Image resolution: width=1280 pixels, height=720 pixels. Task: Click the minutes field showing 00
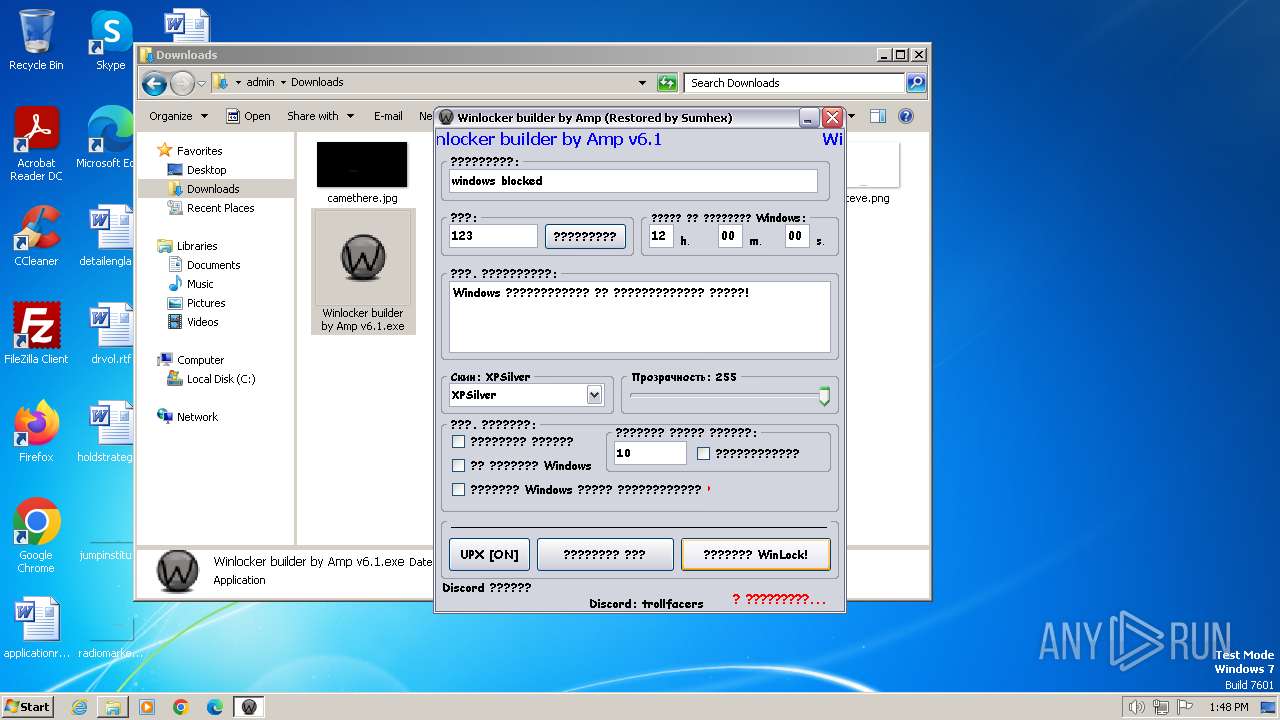729,236
